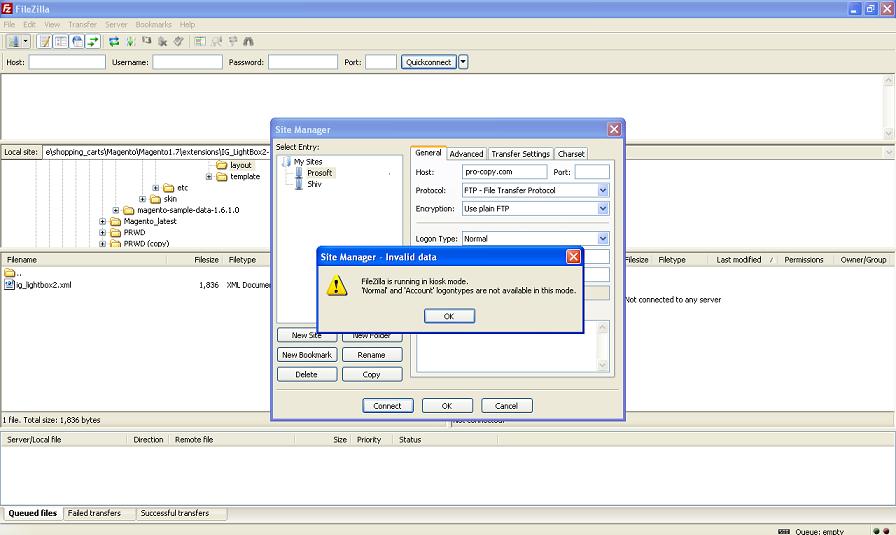Screen dimensions: 896x535
Task: Click the ig_lightbox2.xml file icon
Action: 9,285
